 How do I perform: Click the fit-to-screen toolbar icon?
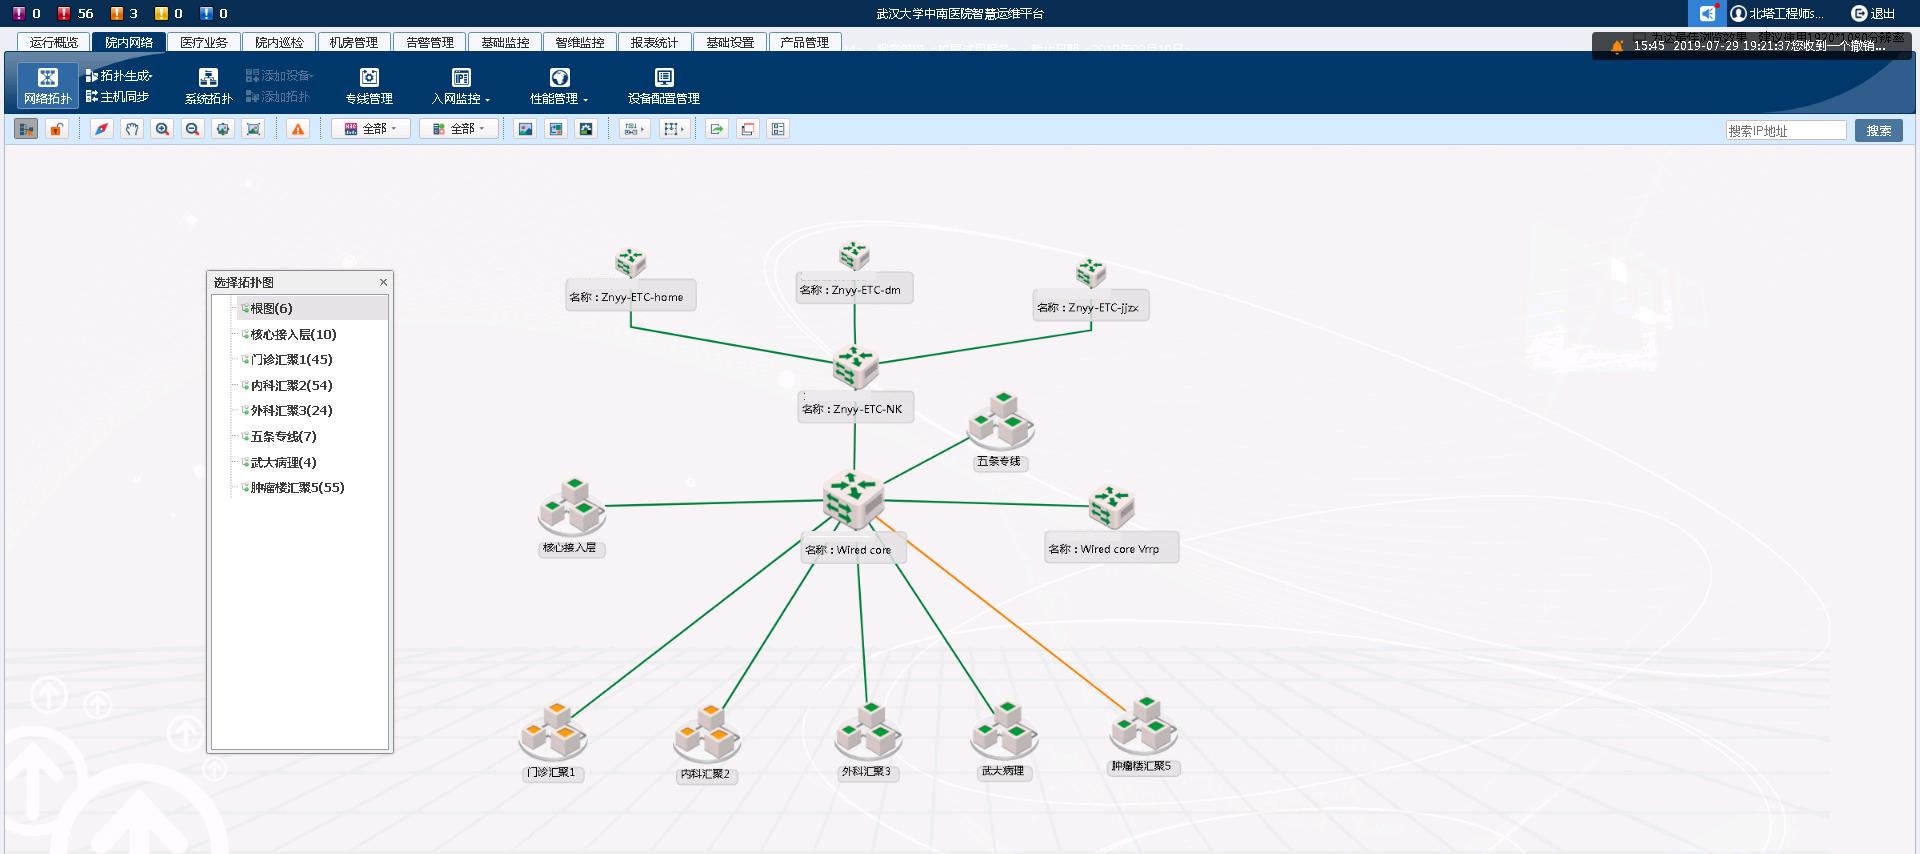pyautogui.click(x=254, y=129)
